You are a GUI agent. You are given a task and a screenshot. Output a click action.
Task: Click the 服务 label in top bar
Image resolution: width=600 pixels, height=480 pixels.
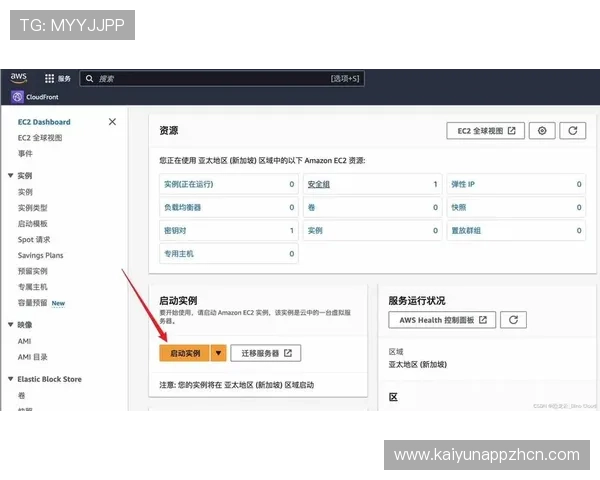pyautogui.click(x=64, y=78)
